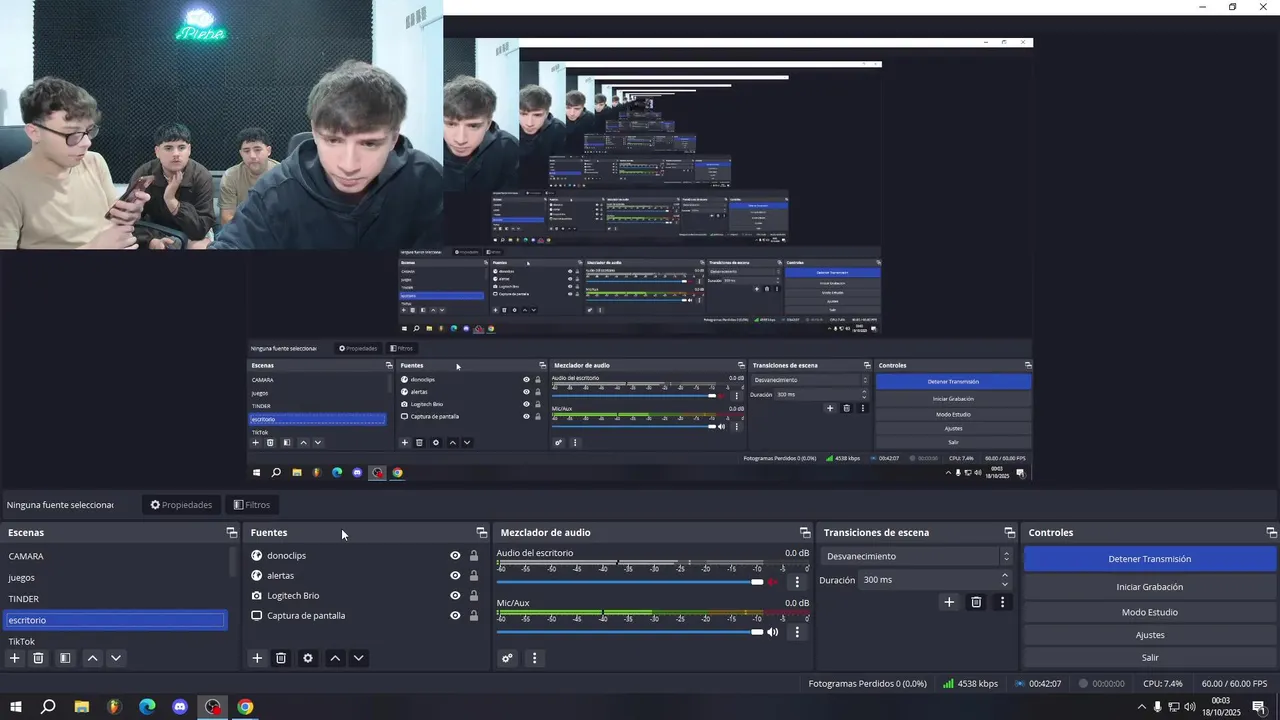Float the Transiciones de escena dock
Screen dimensions: 1280x720
[x=1009, y=533]
